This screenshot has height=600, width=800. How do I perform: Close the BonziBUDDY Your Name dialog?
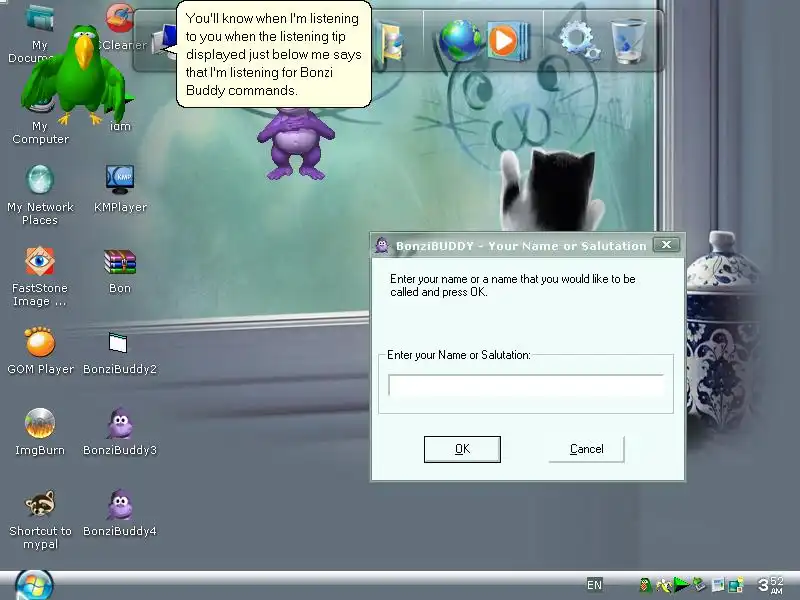666,245
